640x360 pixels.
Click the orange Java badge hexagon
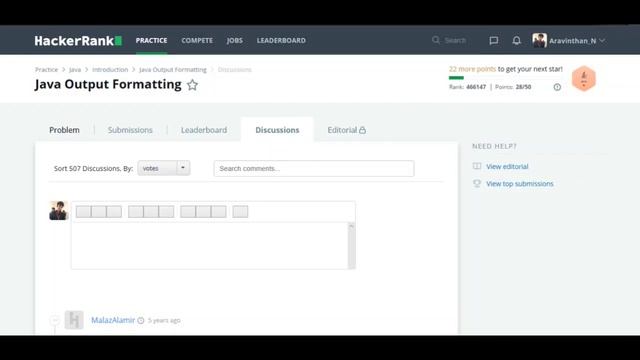584,78
